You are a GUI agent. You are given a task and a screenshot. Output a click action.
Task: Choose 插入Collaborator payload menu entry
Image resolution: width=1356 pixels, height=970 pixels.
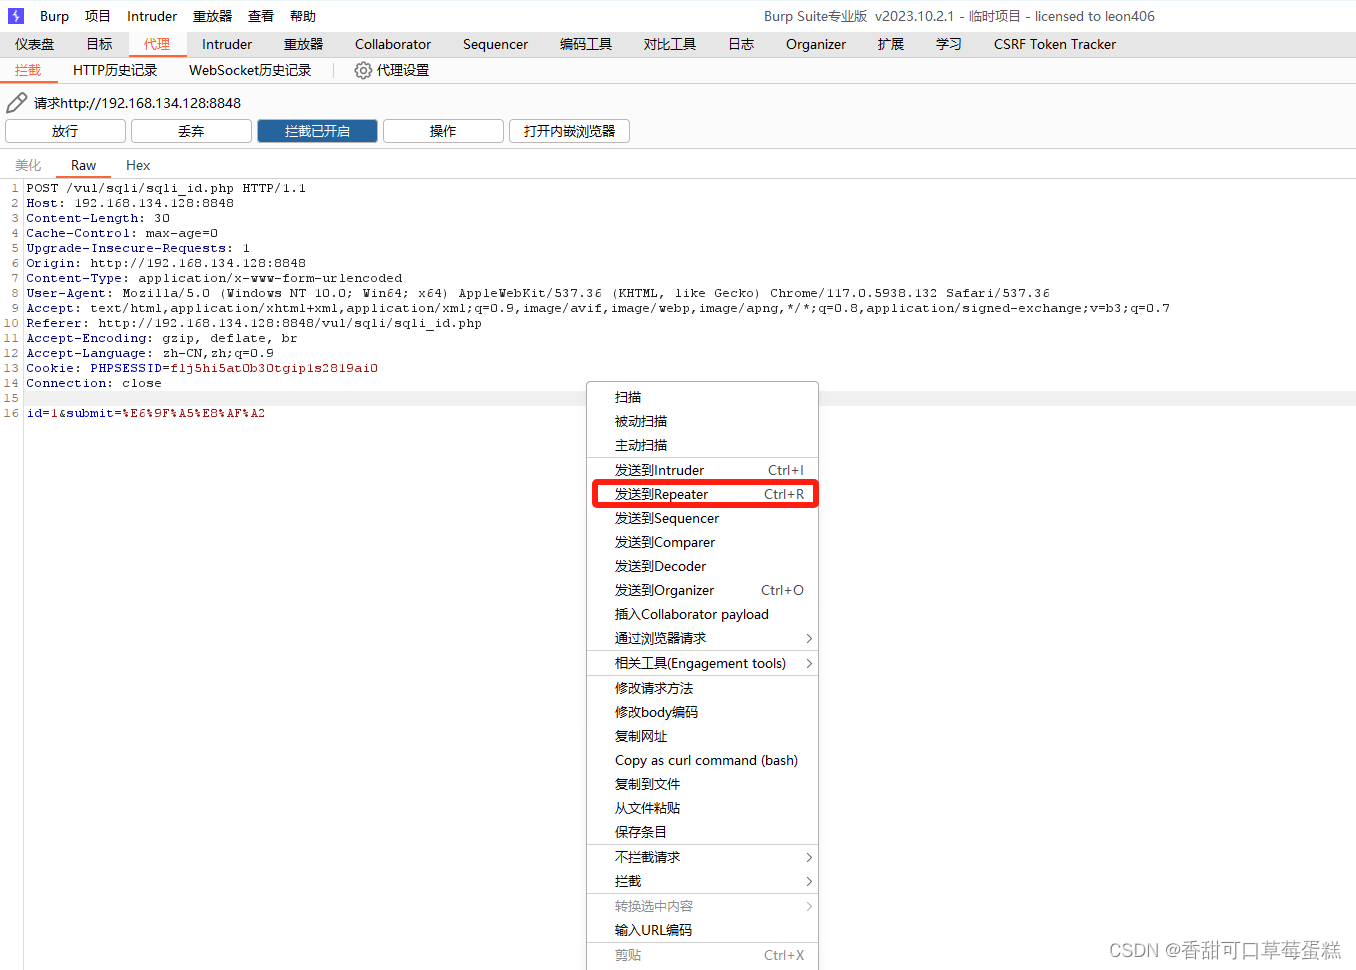[702, 614]
